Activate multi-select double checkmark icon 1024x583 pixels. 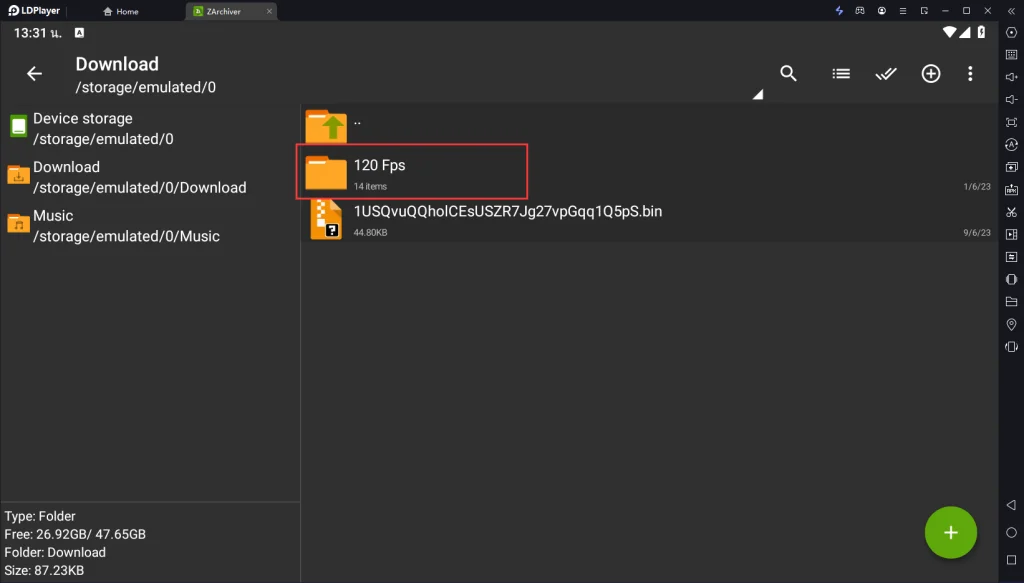[886, 74]
